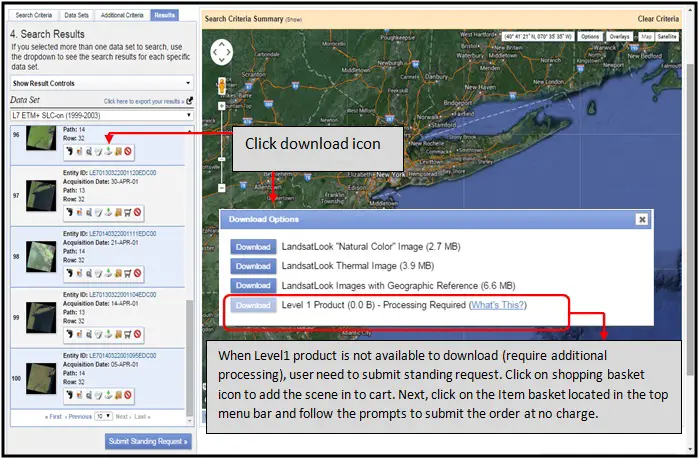Click download icon for result 97

coord(108,213)
